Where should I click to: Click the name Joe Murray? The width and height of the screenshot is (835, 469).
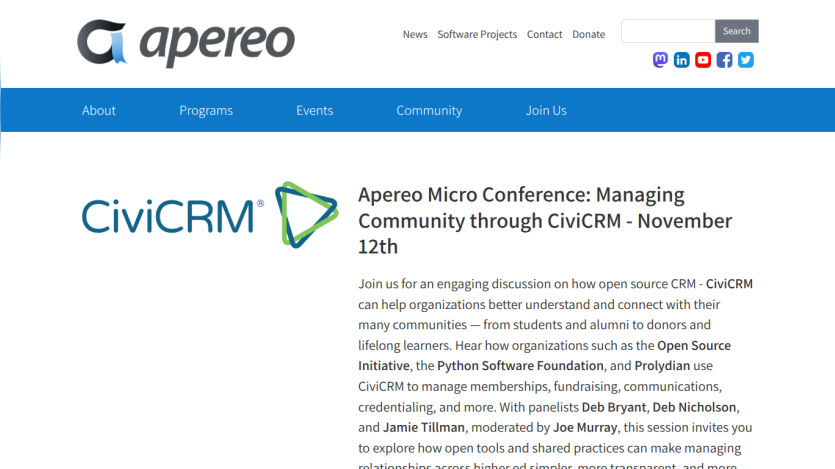(585, 427)
